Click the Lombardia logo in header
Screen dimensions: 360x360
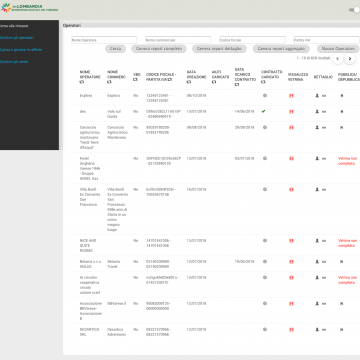(29, 8)
